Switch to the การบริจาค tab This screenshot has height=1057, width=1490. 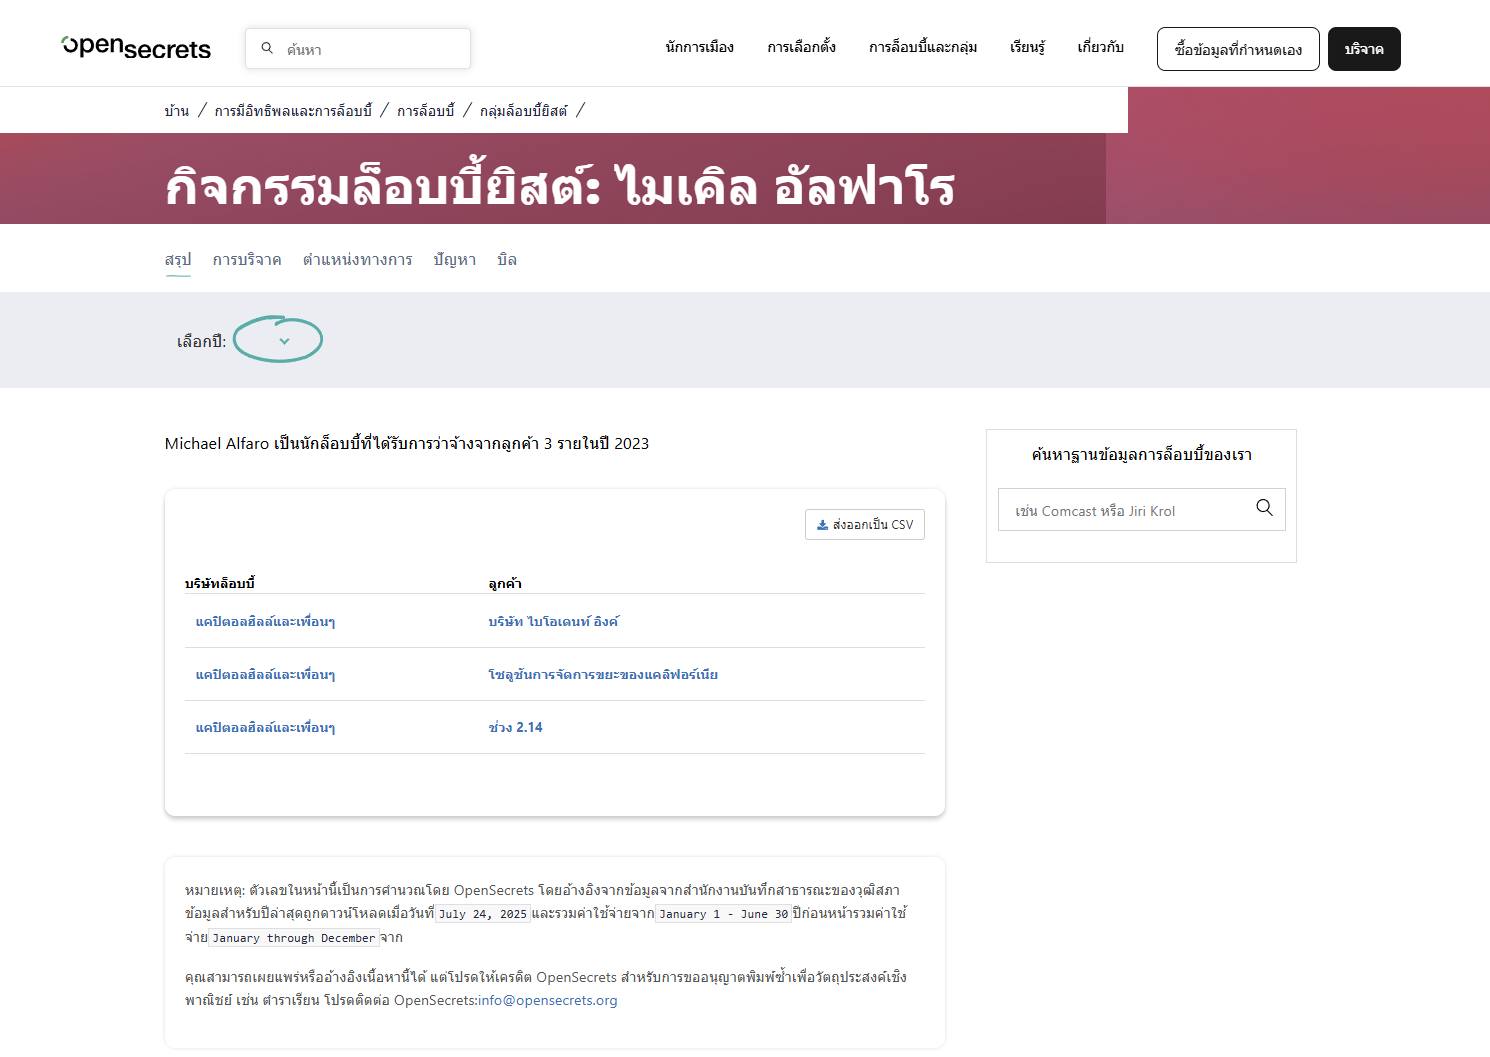[x=247, y=260]
